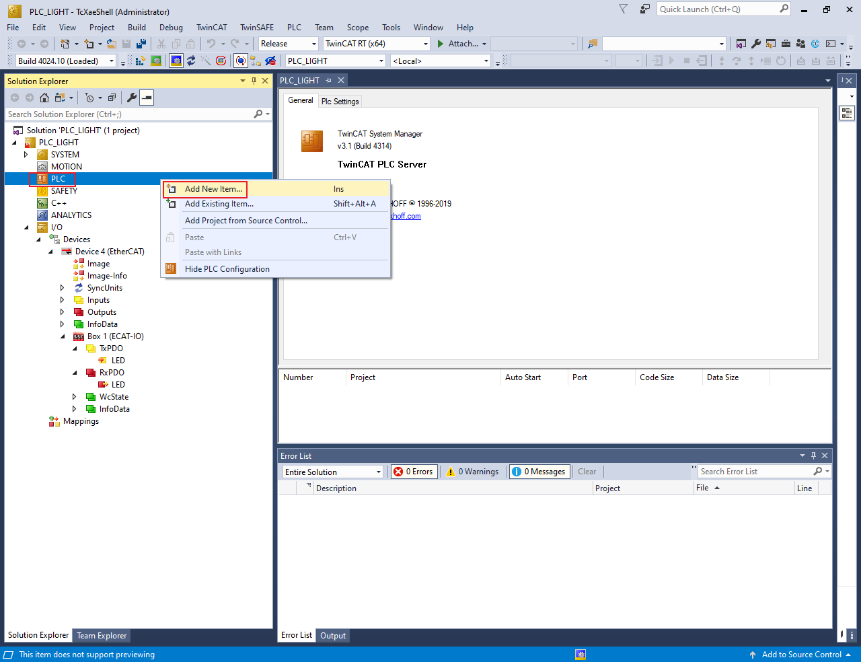The height and width of the screenshot is (662, 861).
Task: Click the ANALYTICS node icon
Action: 42,215
